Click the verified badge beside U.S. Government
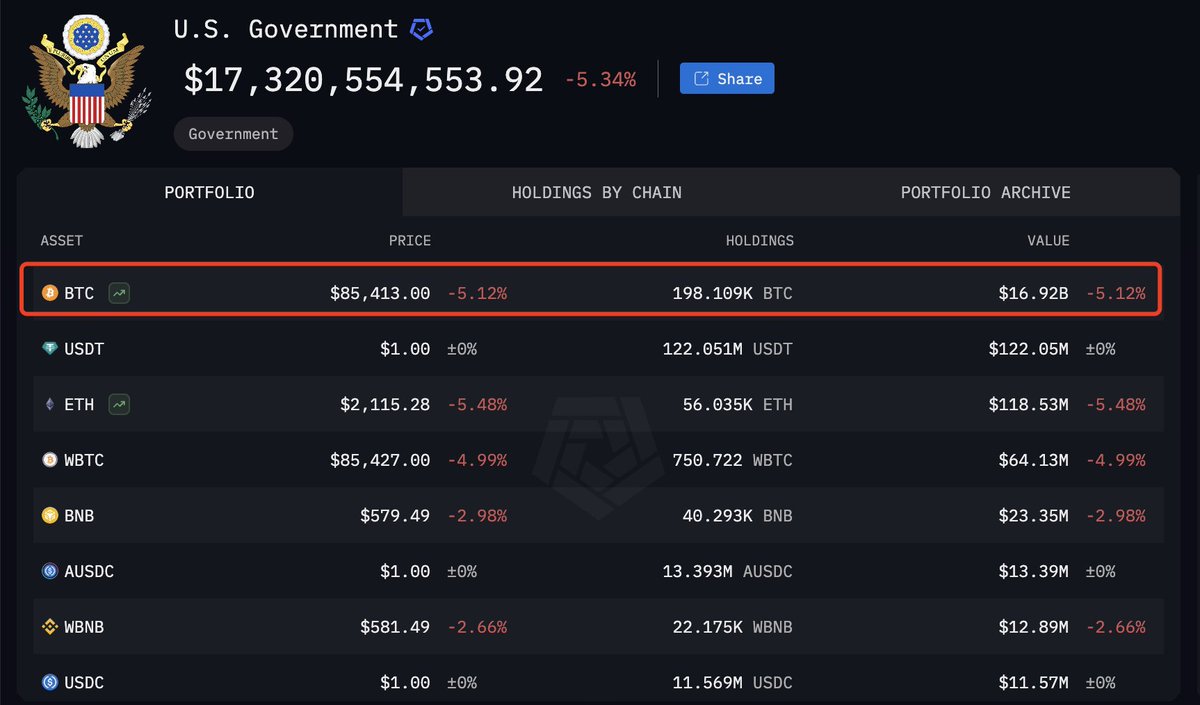This screenshot has width=1200, height=705. [421, 30]
